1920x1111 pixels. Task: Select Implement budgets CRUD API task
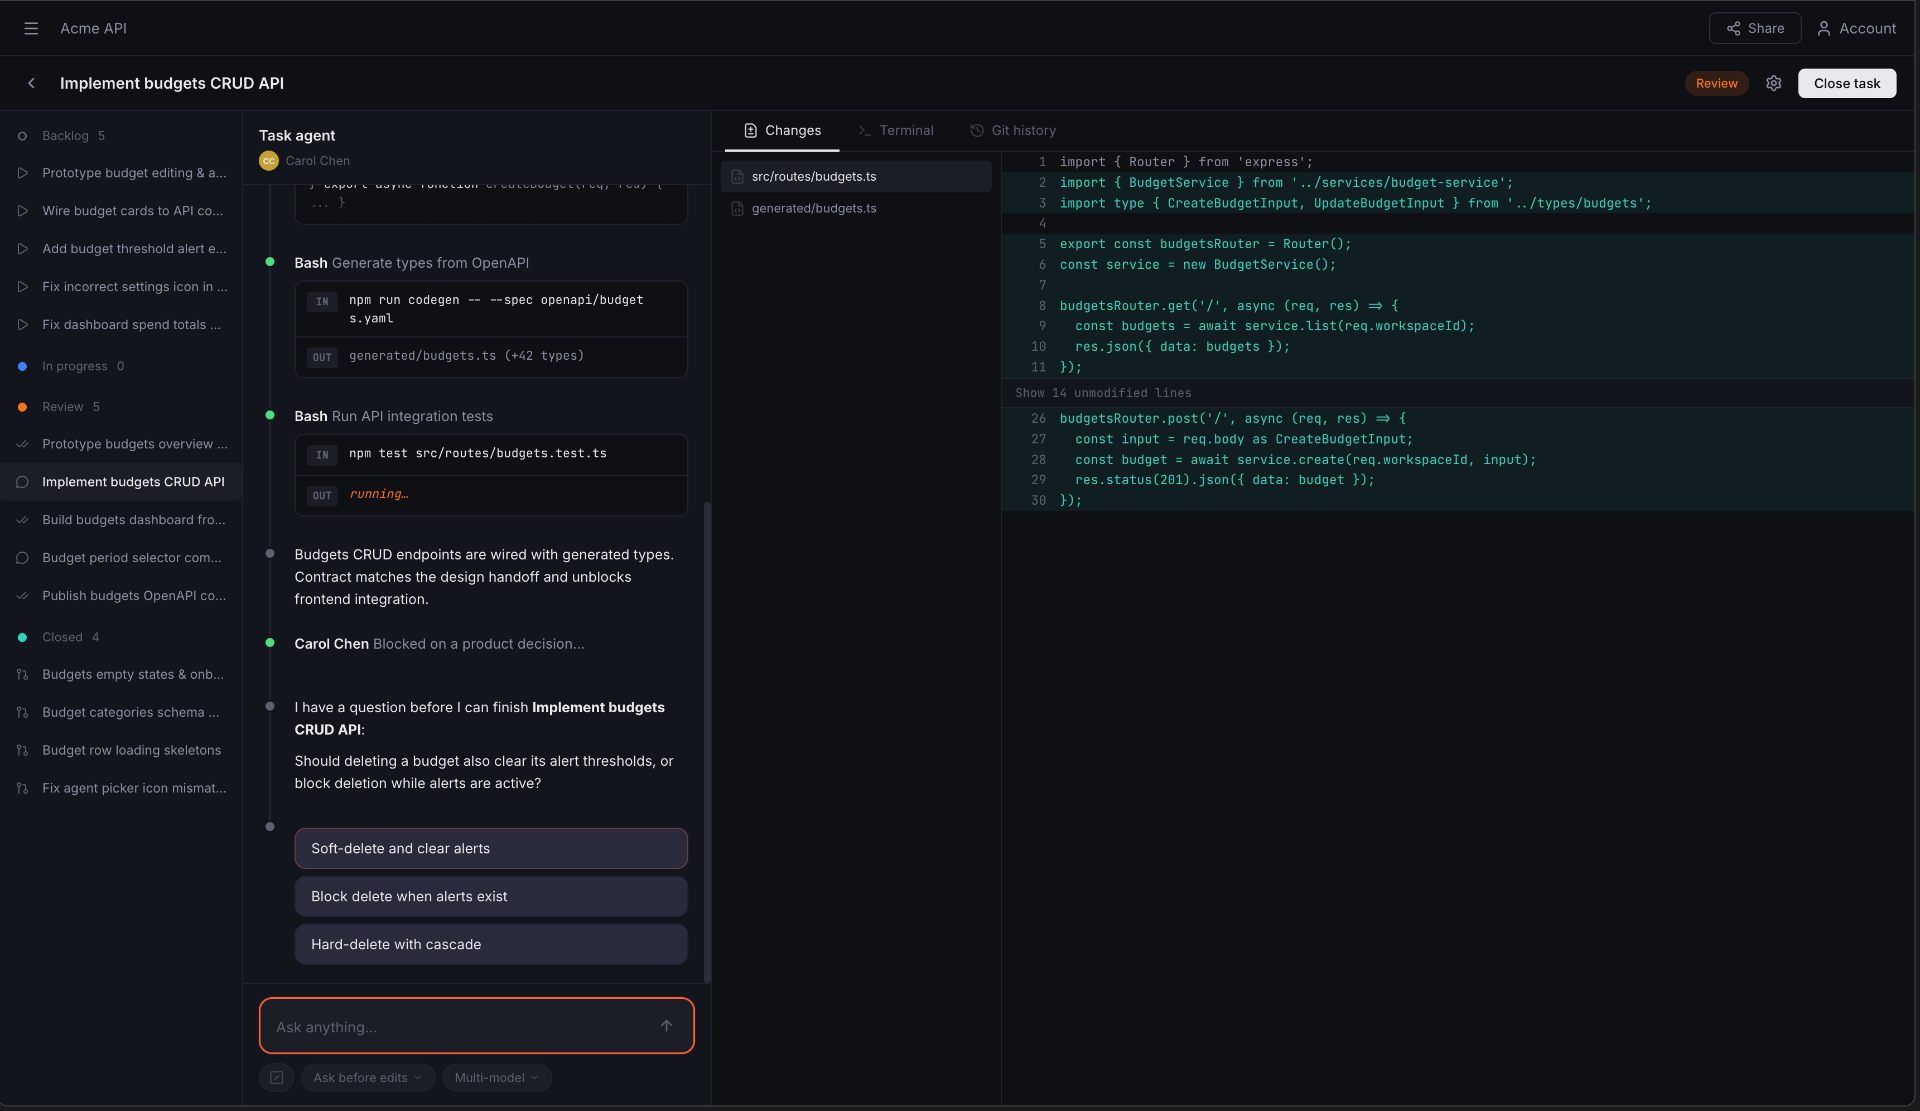121,482
